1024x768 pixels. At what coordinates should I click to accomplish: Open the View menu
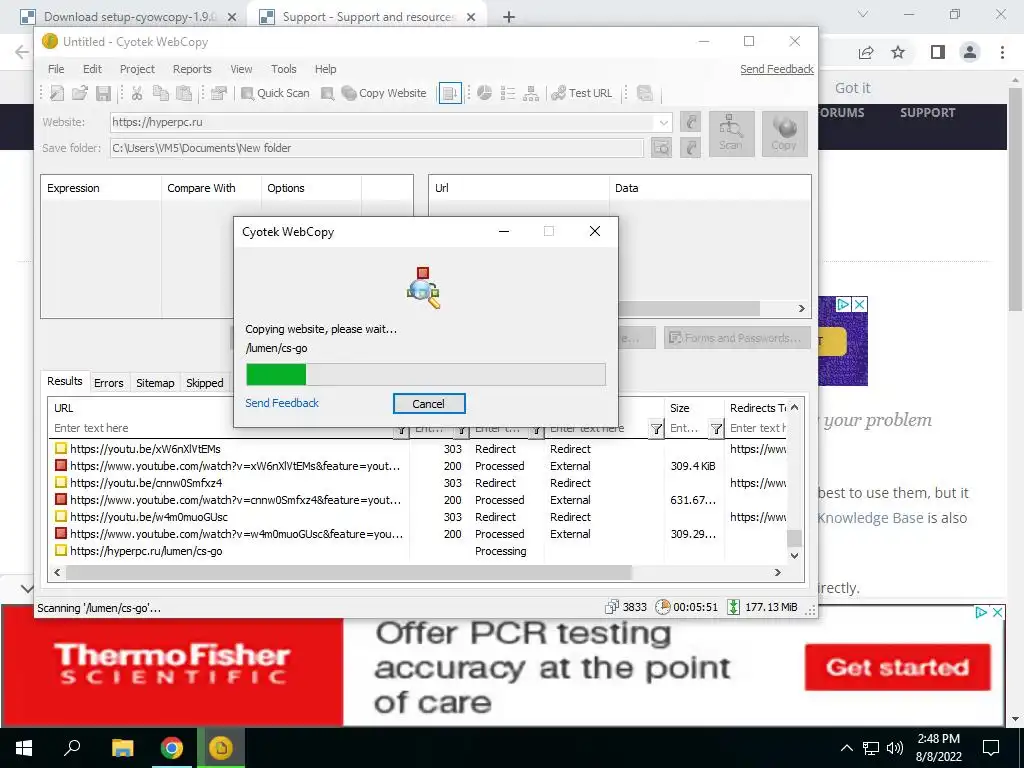tap(241, 69)
